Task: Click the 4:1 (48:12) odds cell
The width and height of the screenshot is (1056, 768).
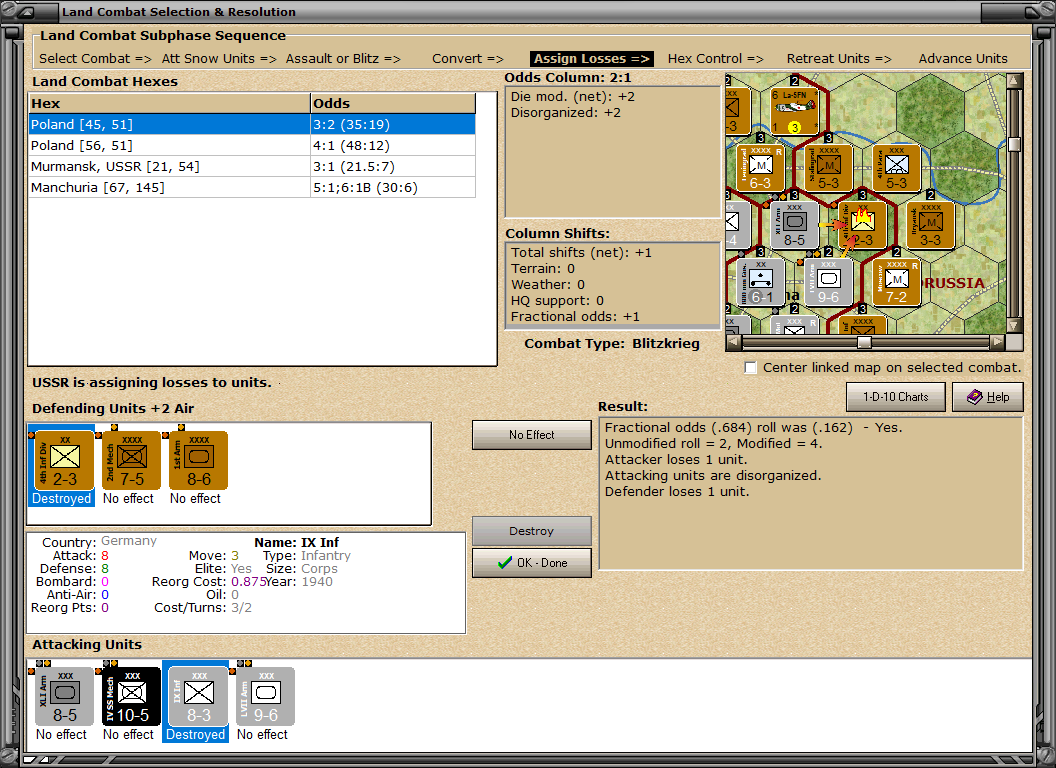Action: coord(393,146)
